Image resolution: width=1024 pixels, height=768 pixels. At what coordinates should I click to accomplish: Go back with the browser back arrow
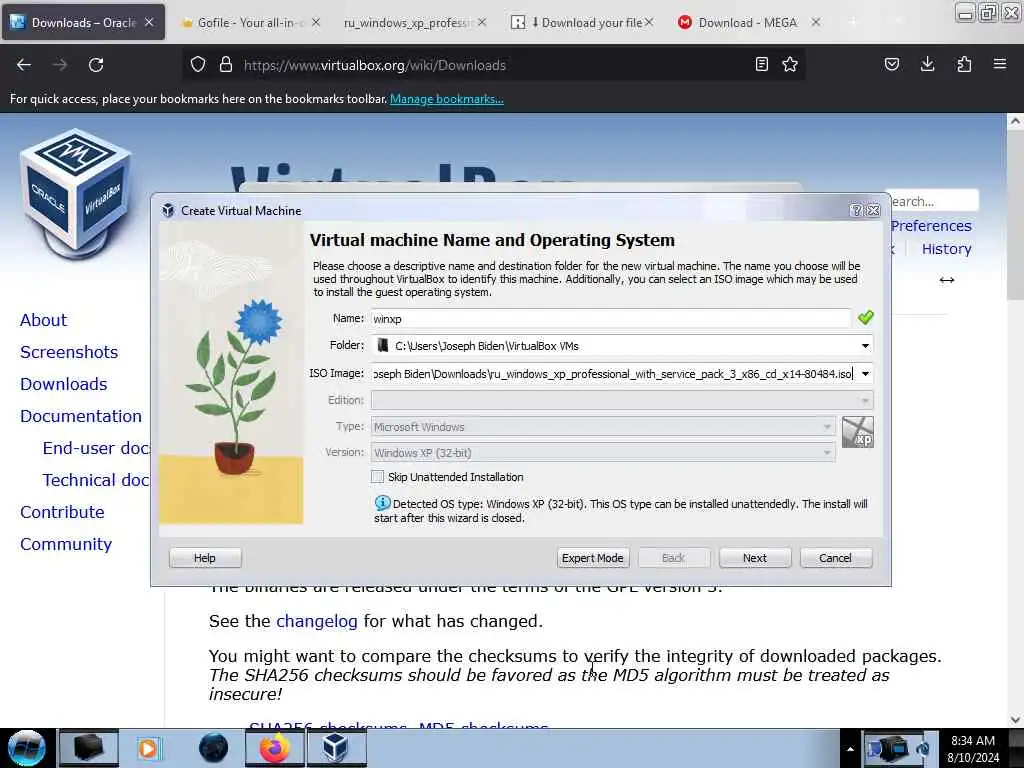[x=24, y=65]
